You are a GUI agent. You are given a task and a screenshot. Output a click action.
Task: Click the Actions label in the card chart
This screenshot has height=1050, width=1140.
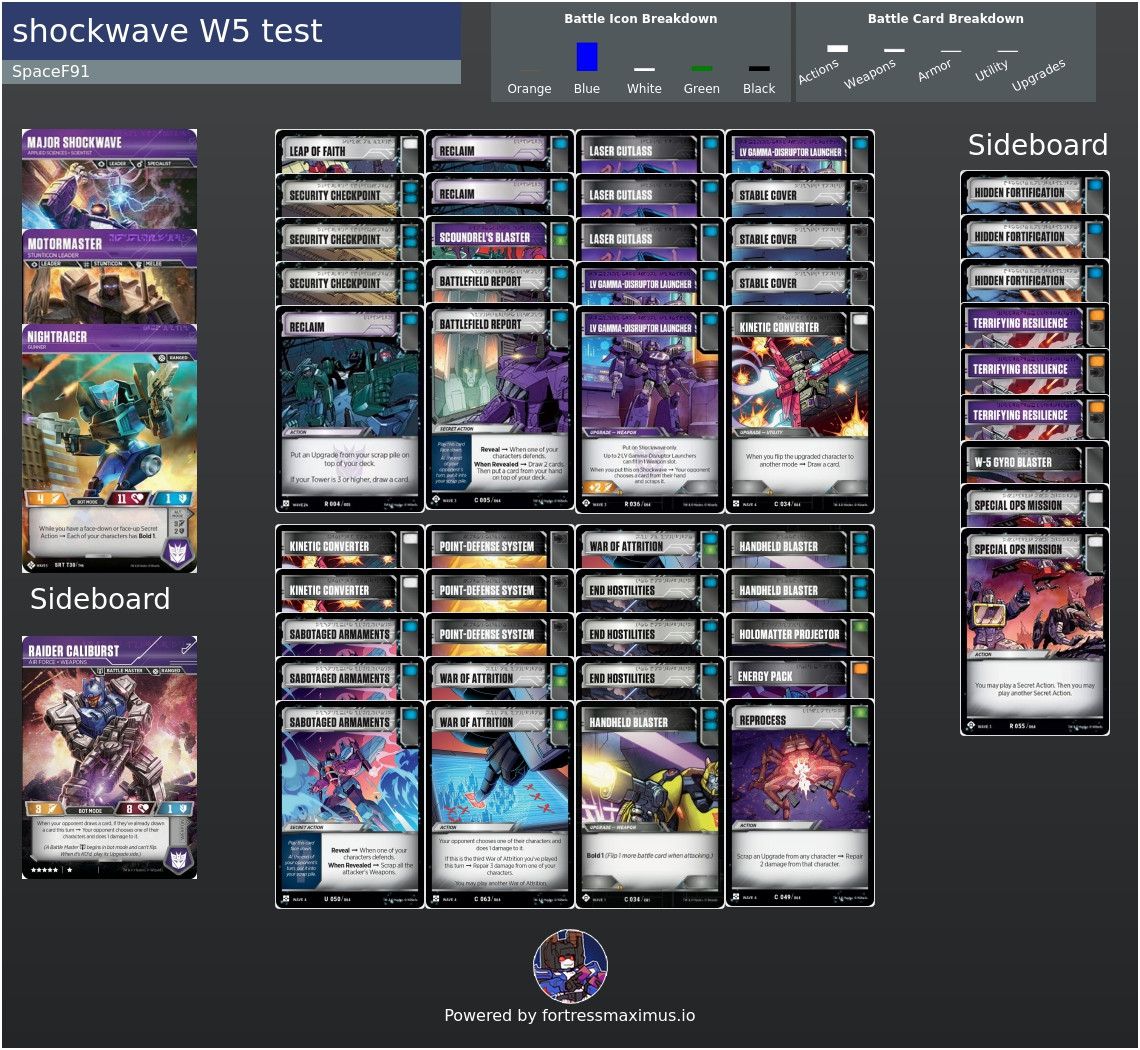click(x=819, y=71)
